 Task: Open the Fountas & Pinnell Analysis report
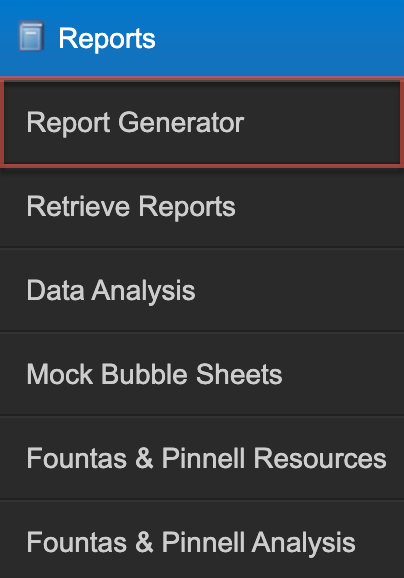click(202, 540)
